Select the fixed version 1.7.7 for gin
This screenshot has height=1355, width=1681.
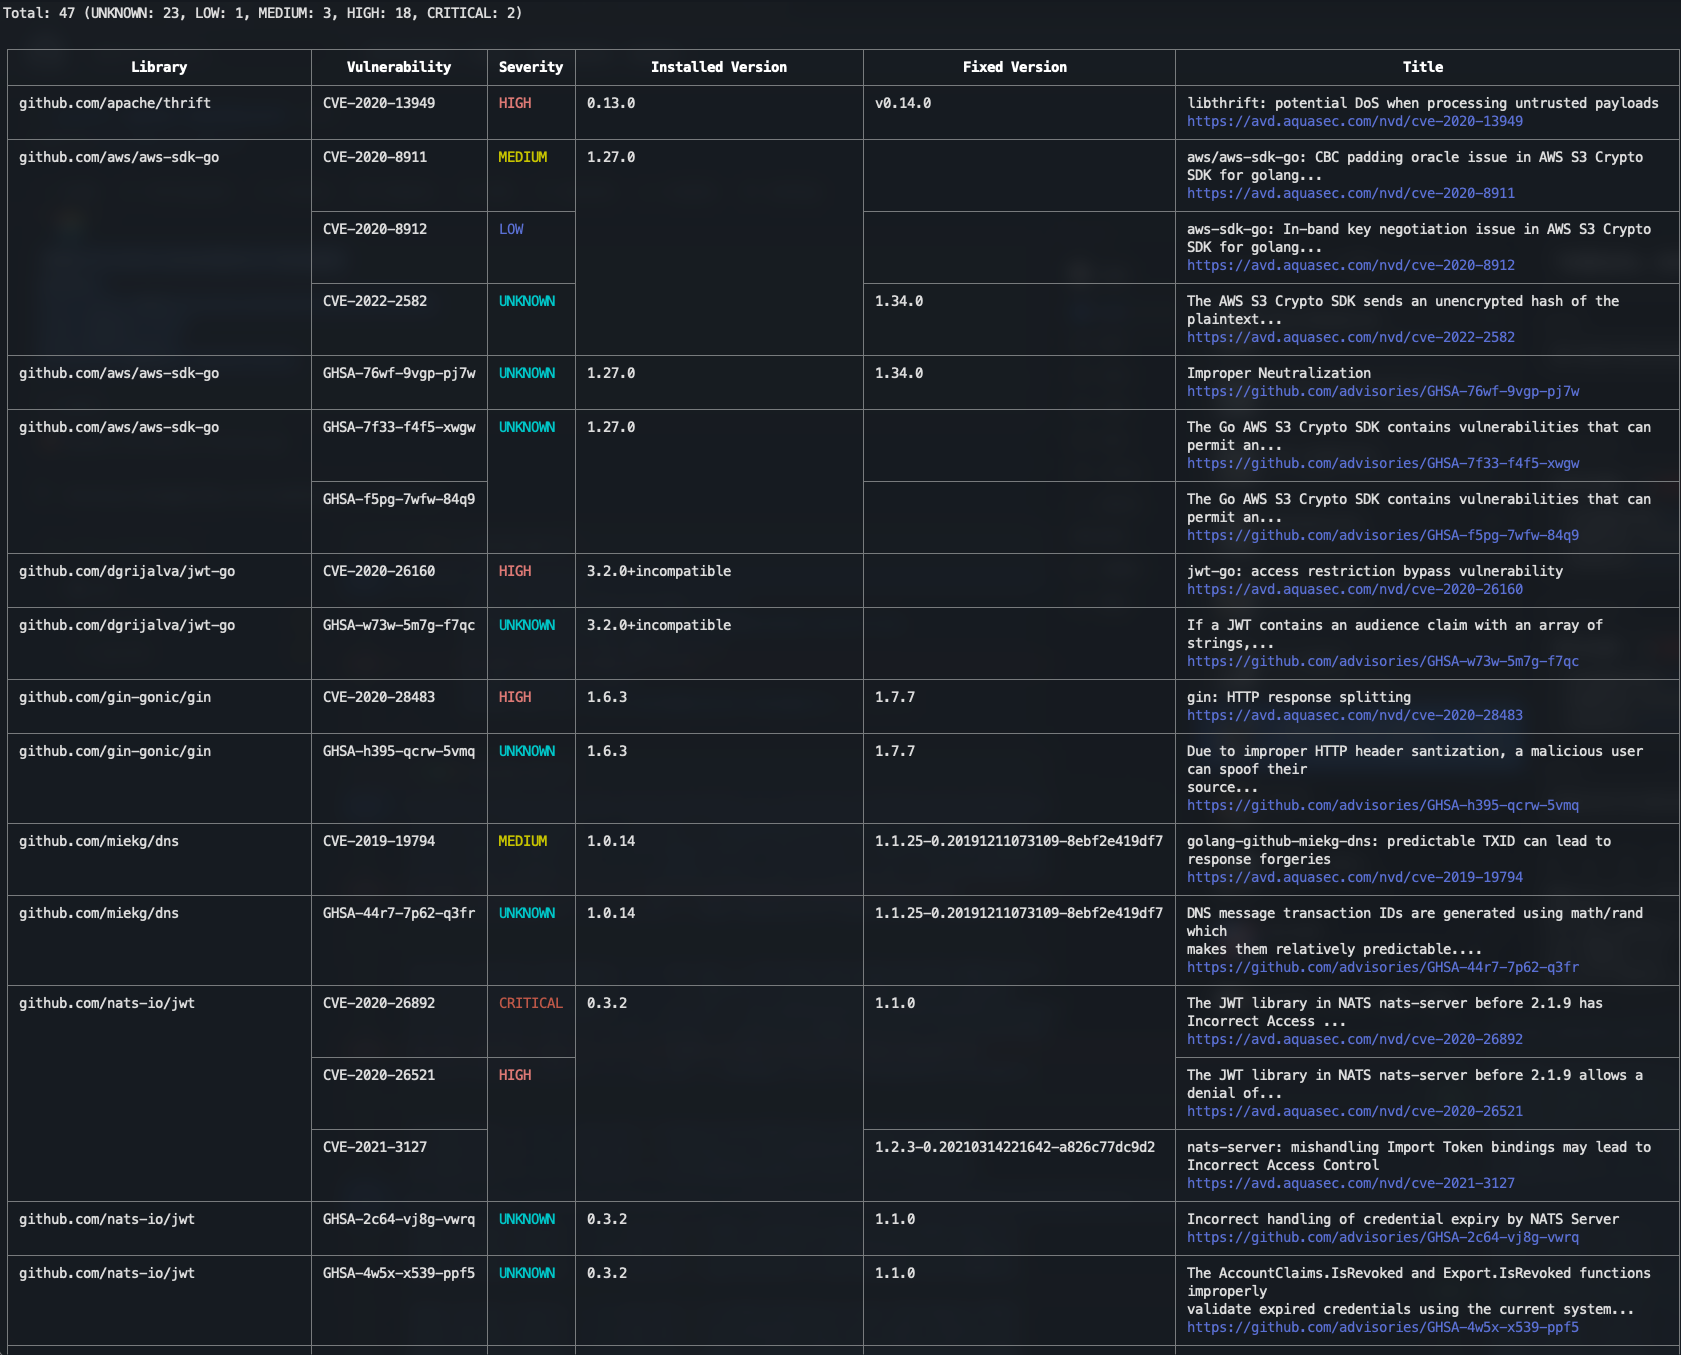click(895, 697)
